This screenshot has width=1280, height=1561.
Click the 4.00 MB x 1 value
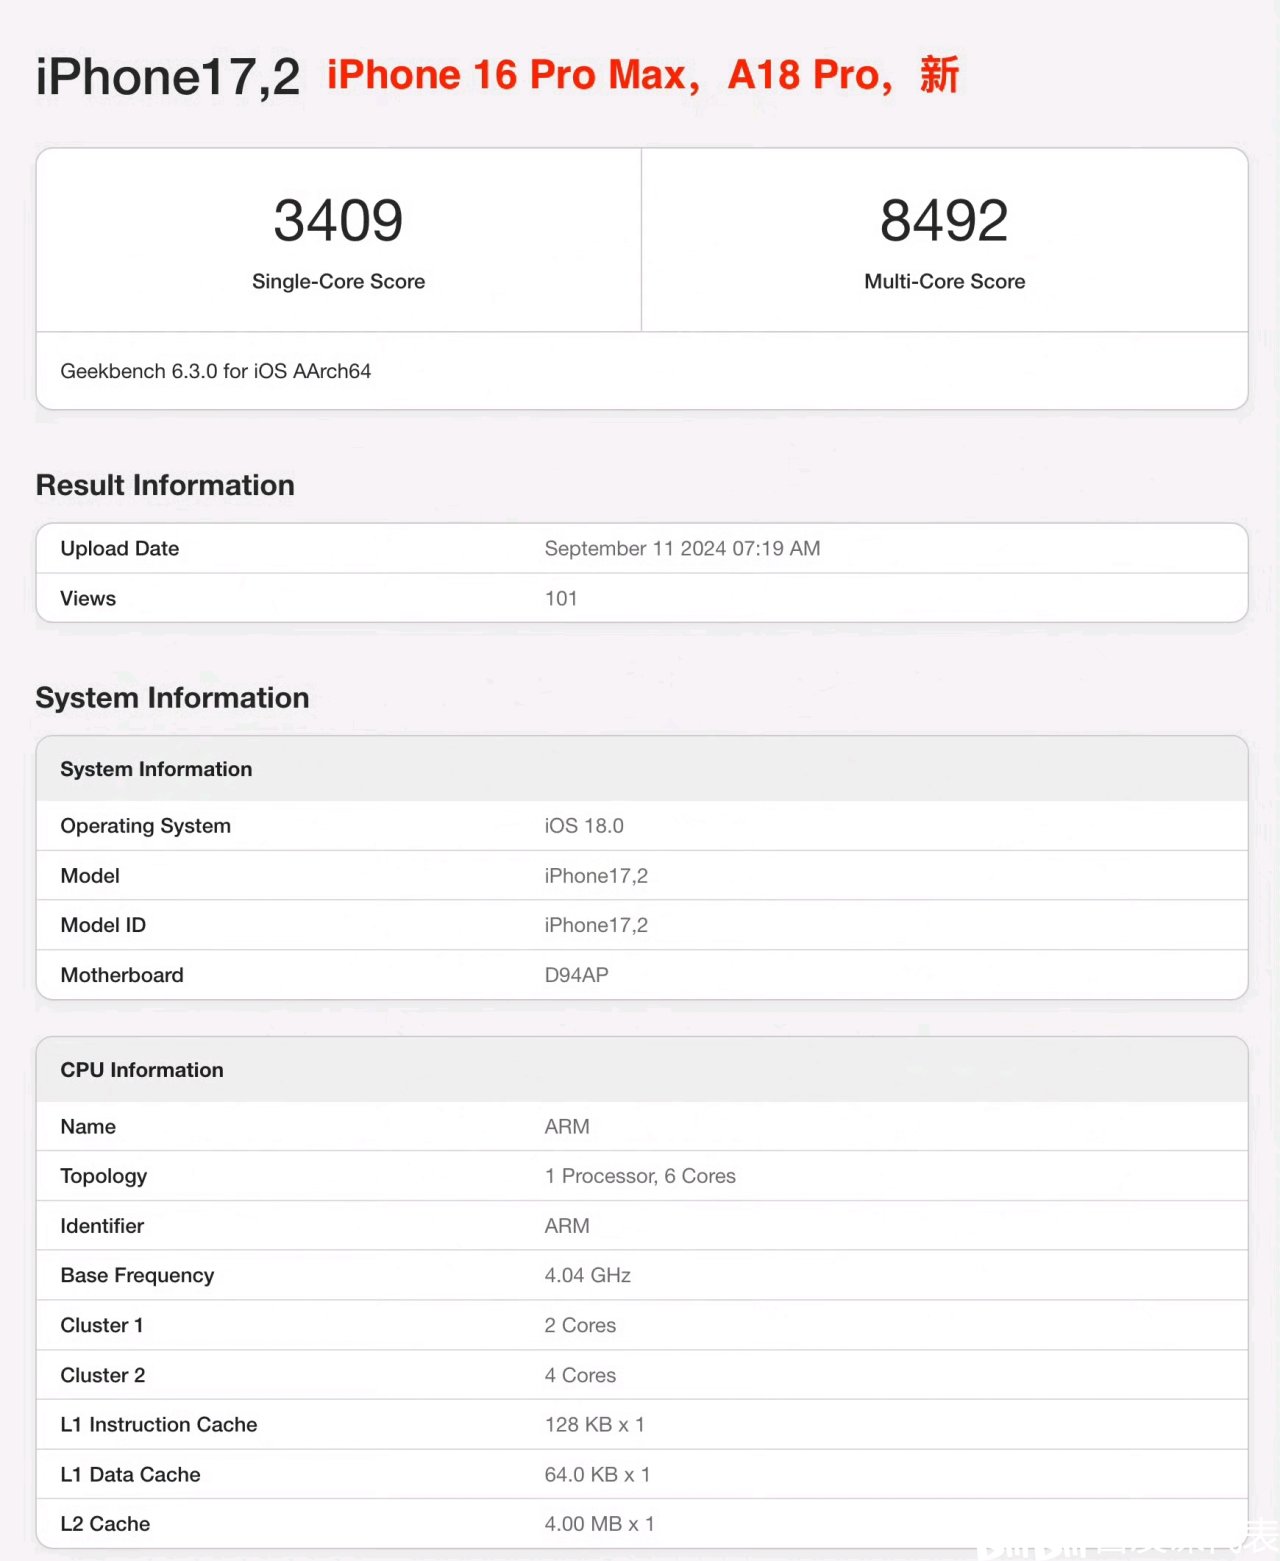pyautogui.click(x=599, y=1524)
